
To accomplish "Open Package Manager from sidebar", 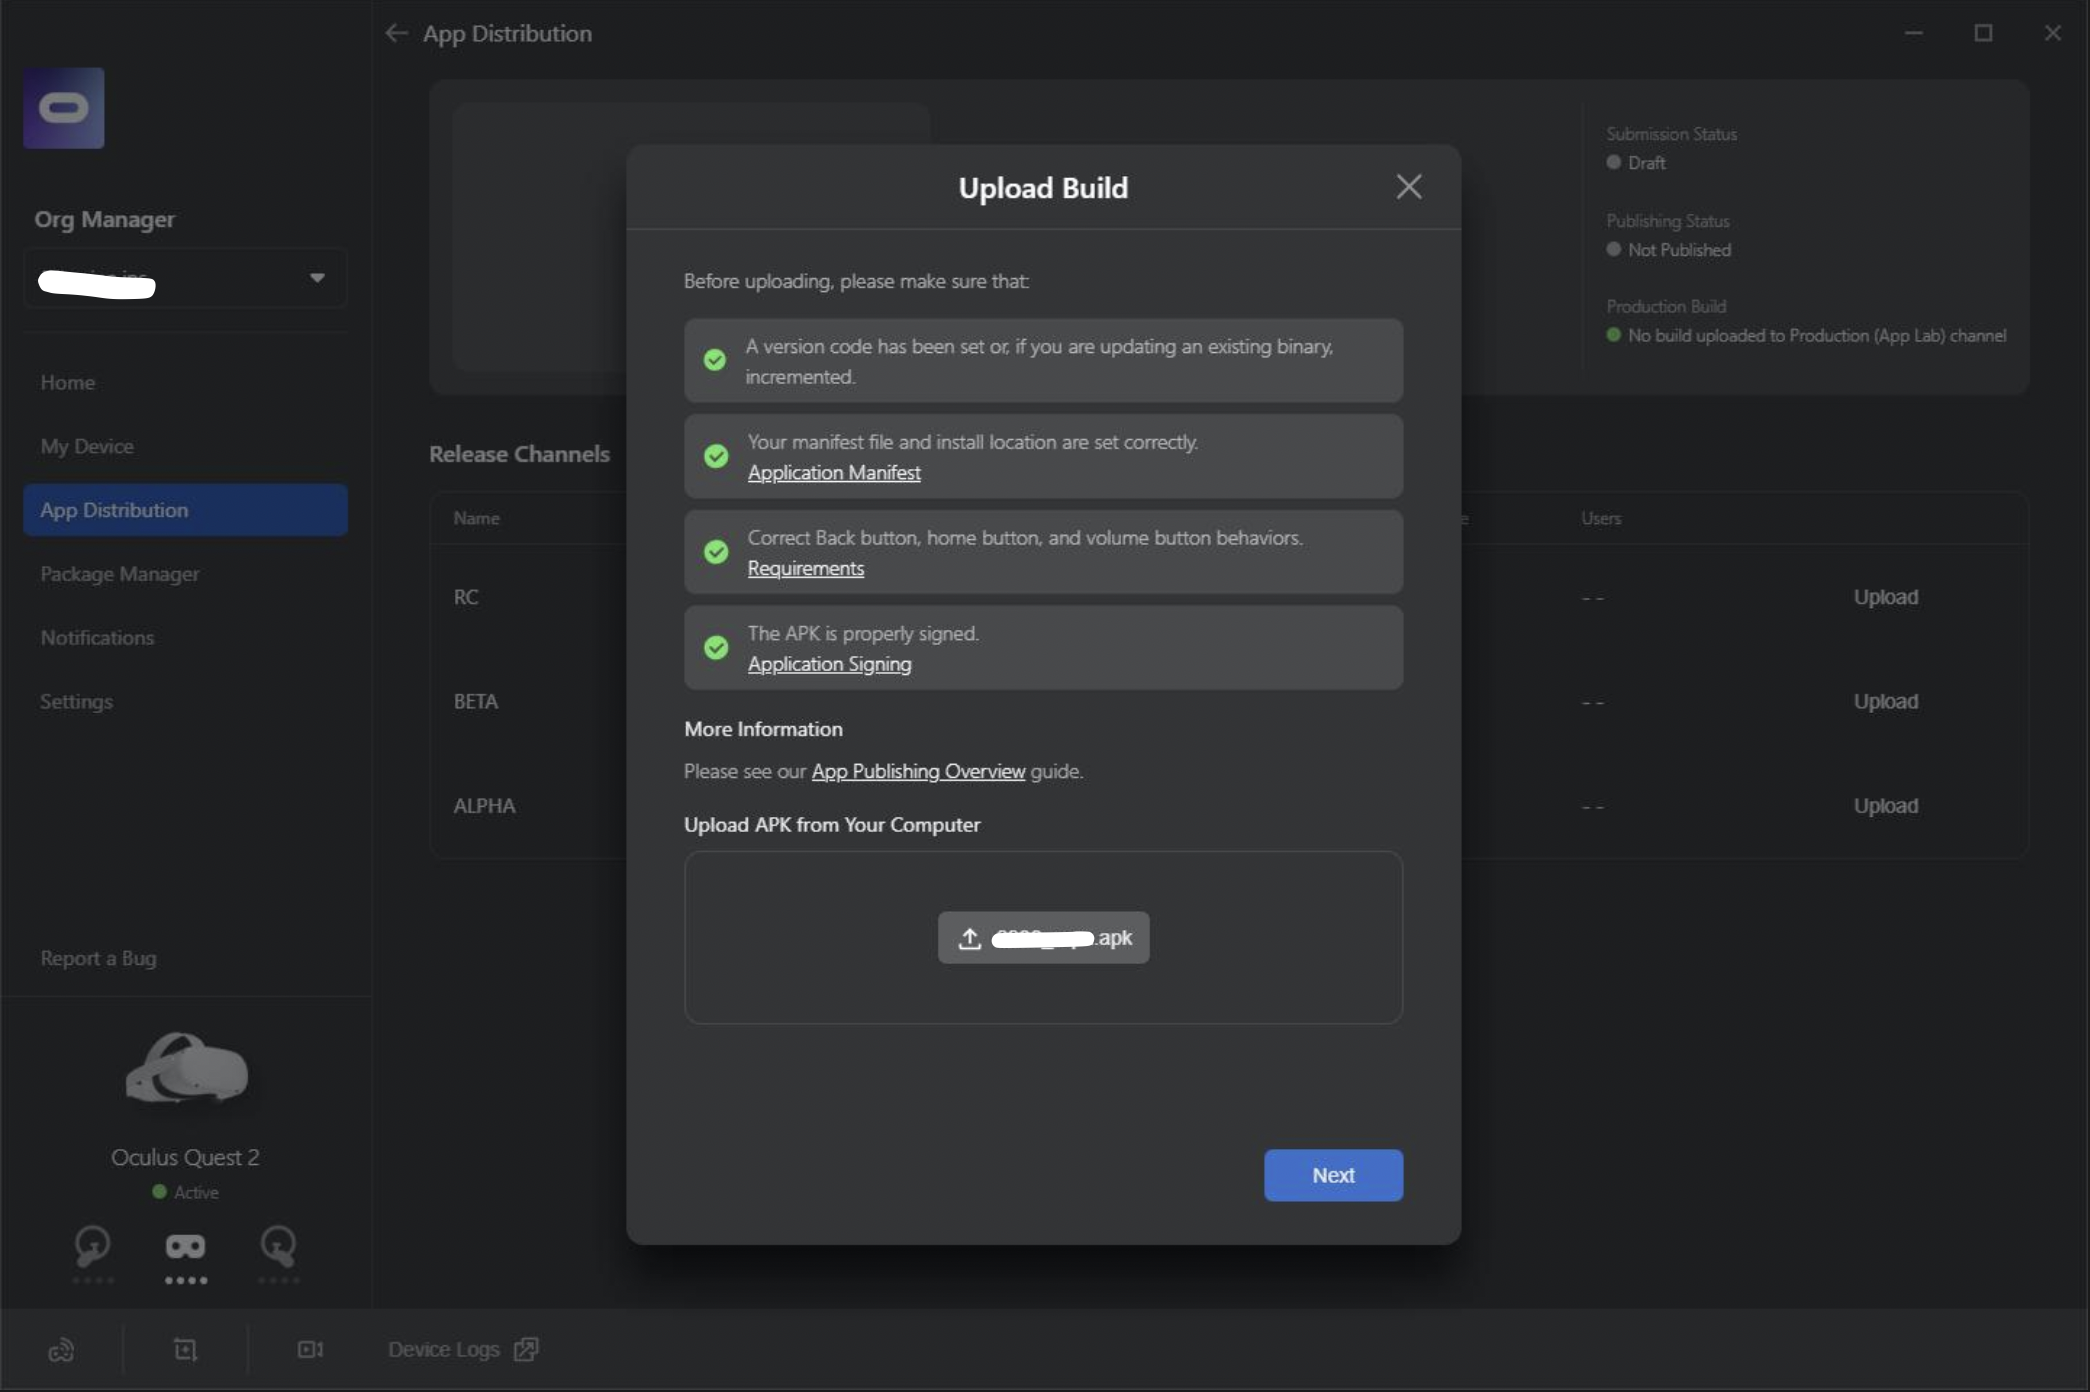I will tap(120, 574).
